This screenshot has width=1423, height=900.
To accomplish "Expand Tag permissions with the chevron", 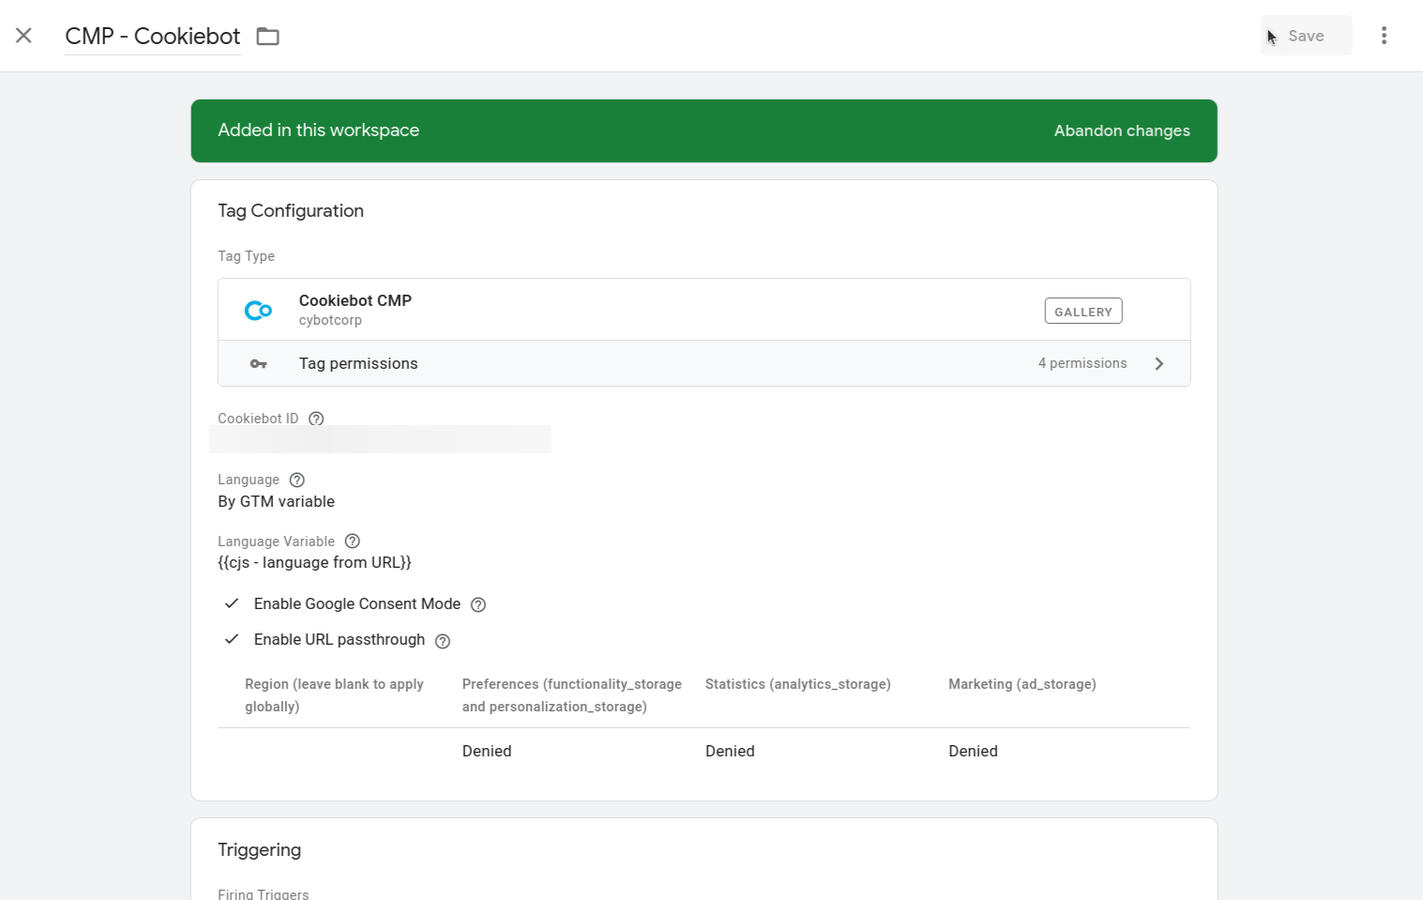I will [1159, 364].
